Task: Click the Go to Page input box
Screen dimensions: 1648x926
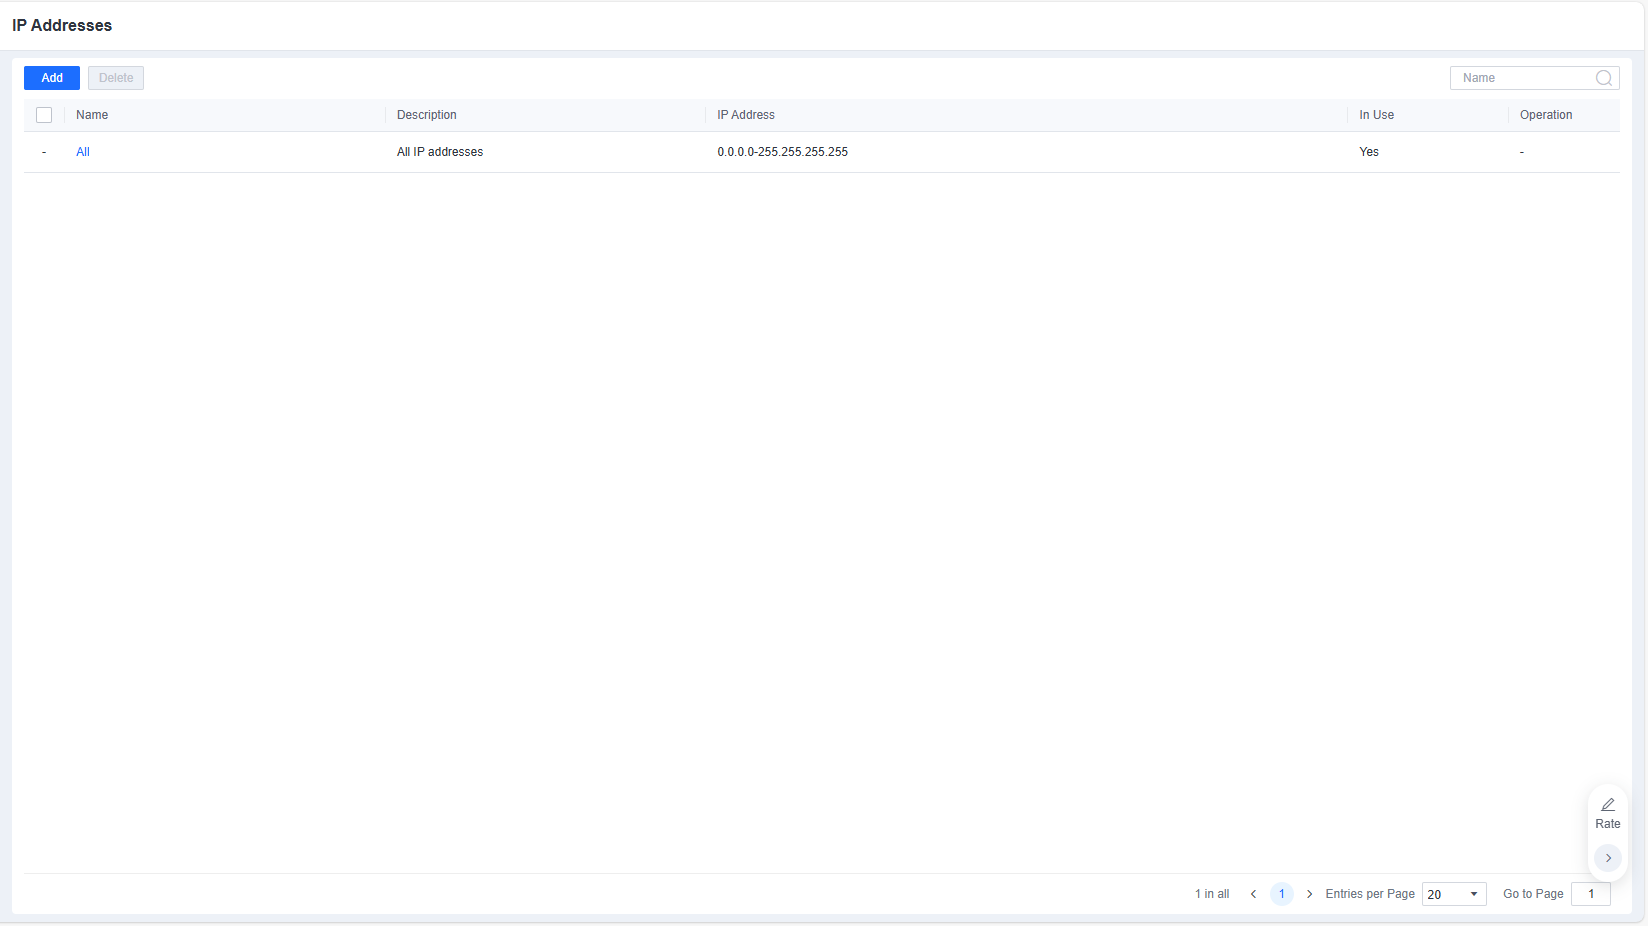Action: pos(1591,894)
